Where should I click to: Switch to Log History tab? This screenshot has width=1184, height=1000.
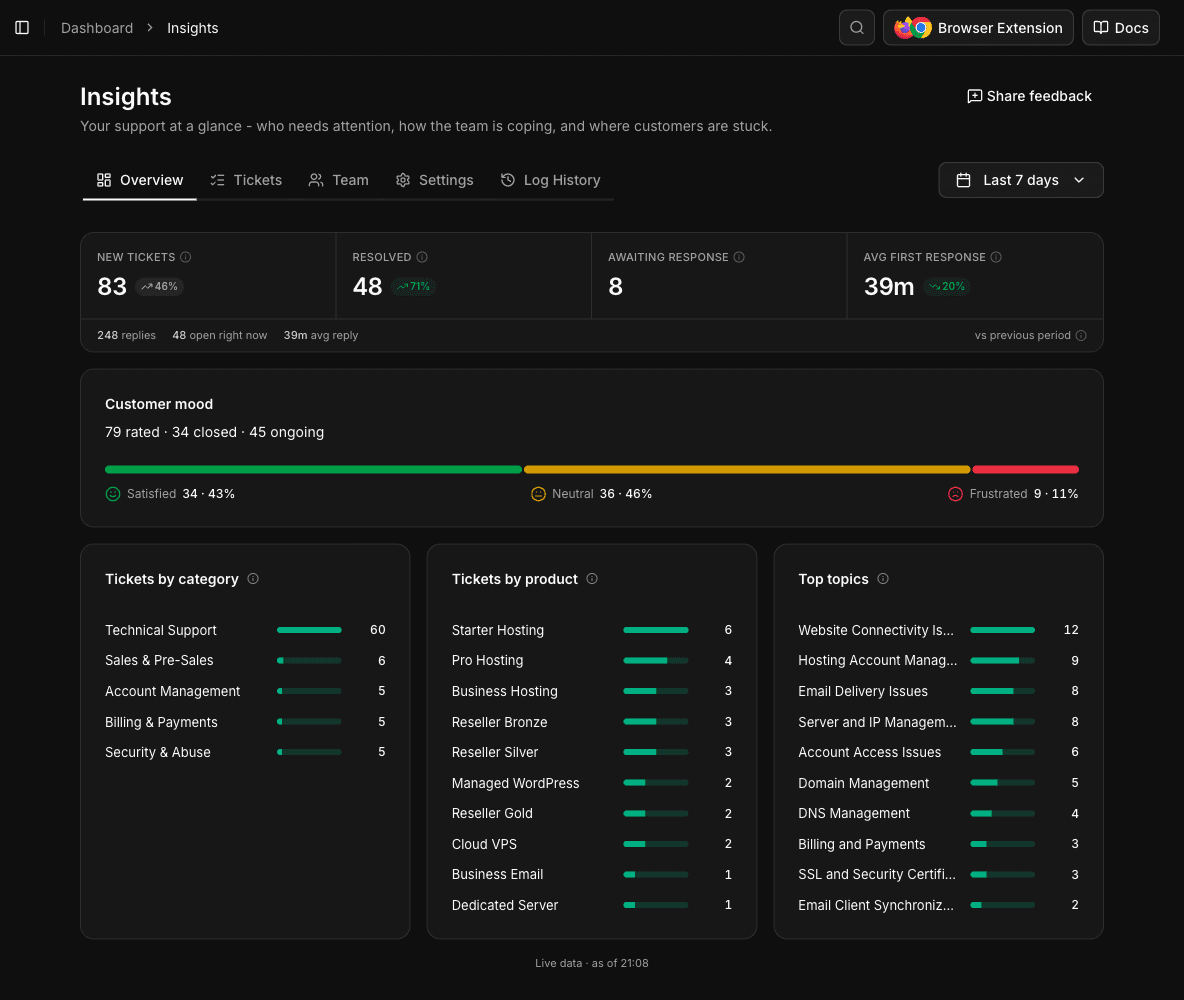tap(550, 180)
